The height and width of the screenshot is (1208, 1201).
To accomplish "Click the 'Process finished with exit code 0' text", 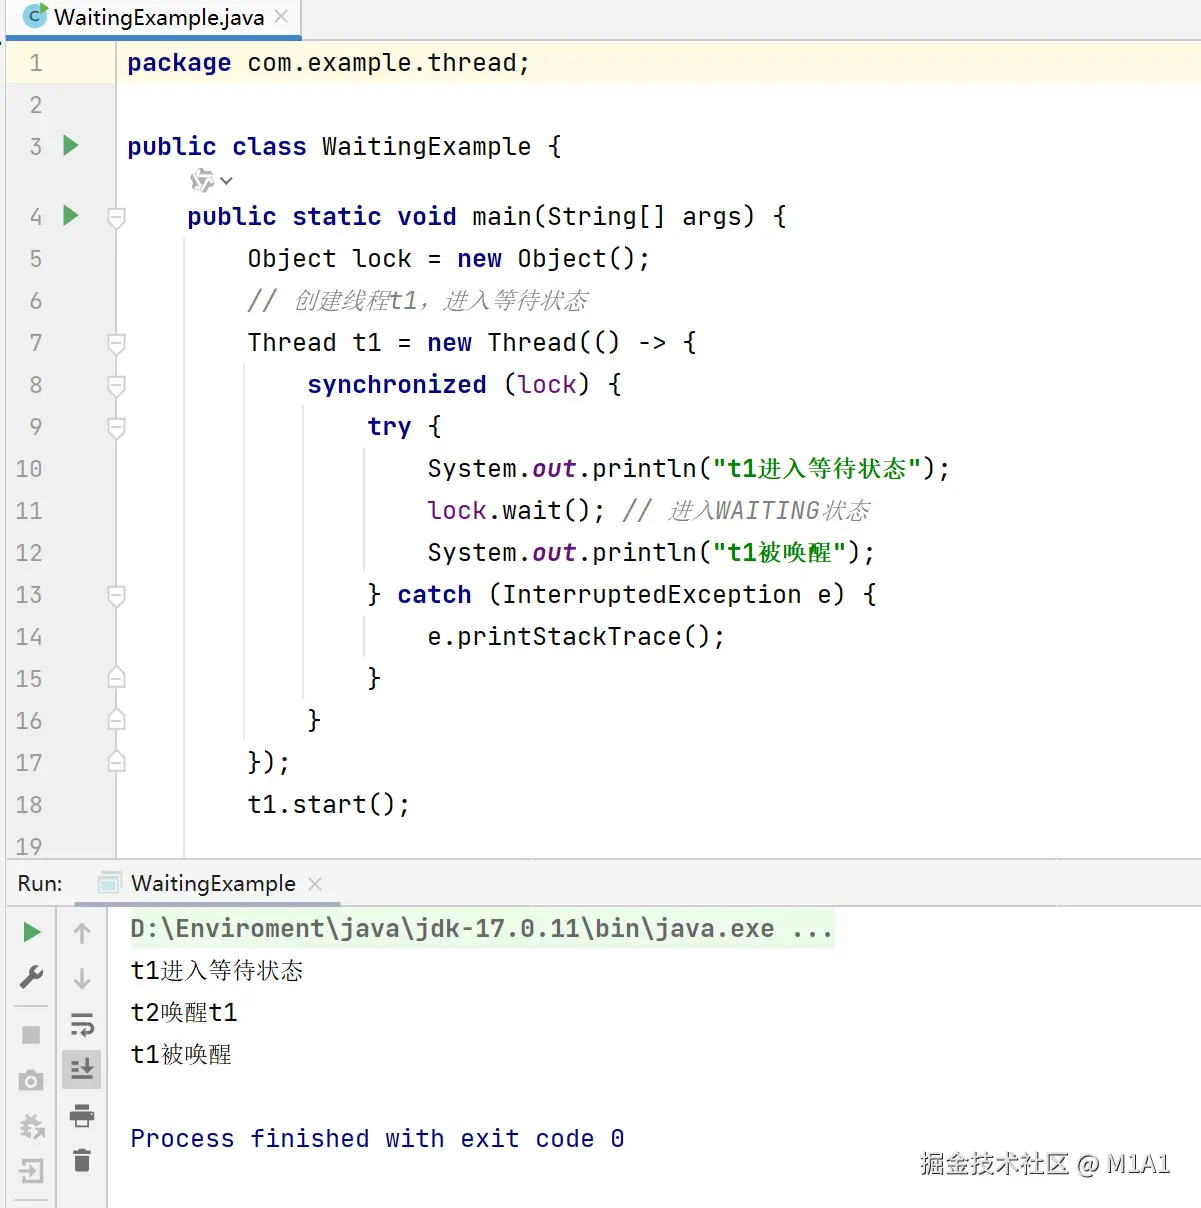I will coord(377,1139).
